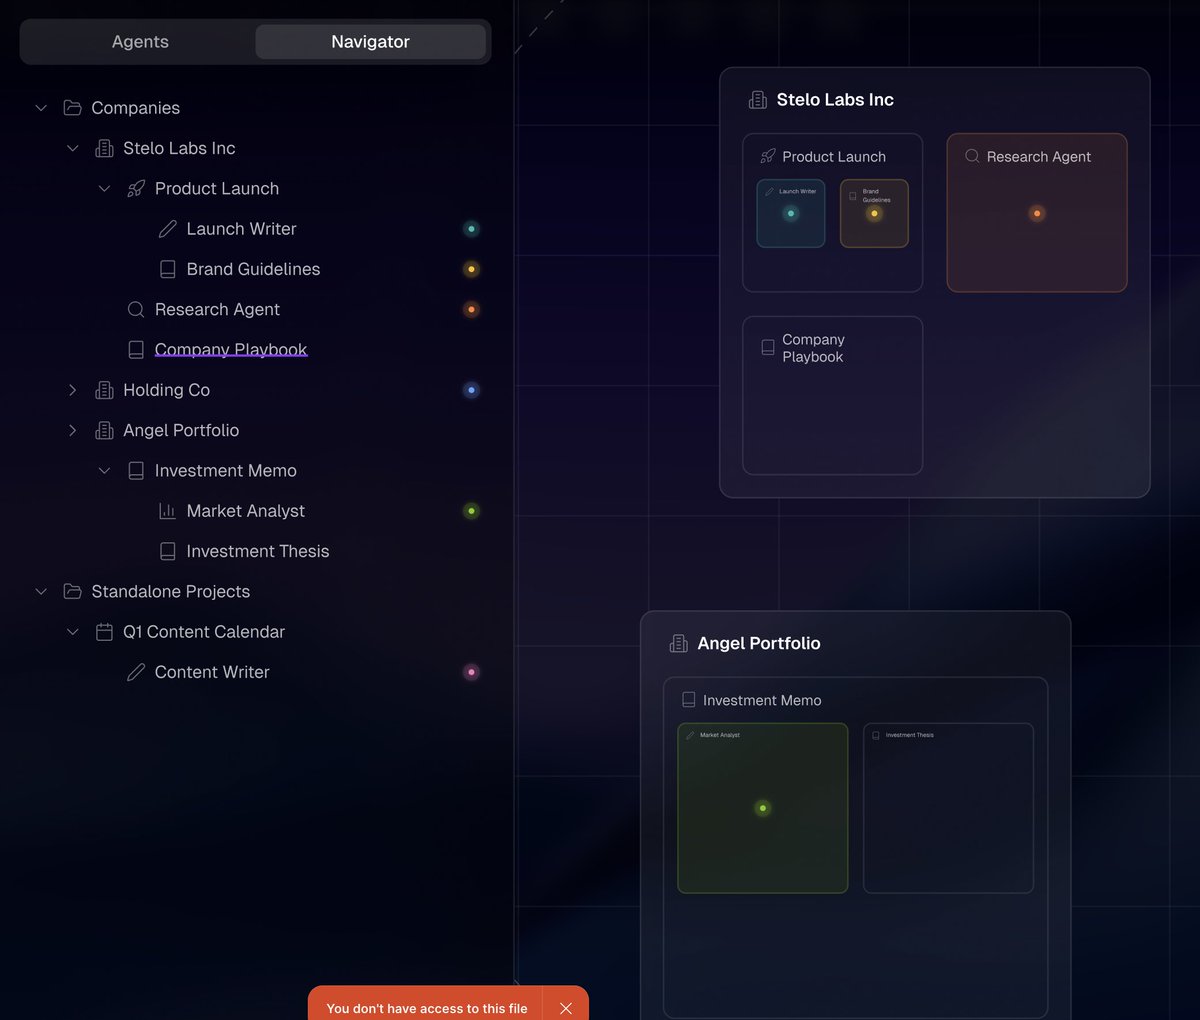The image size is (1200, 1020).
Task: Click the Research Agent magnifier icon in tree
Action: (136, 309)
